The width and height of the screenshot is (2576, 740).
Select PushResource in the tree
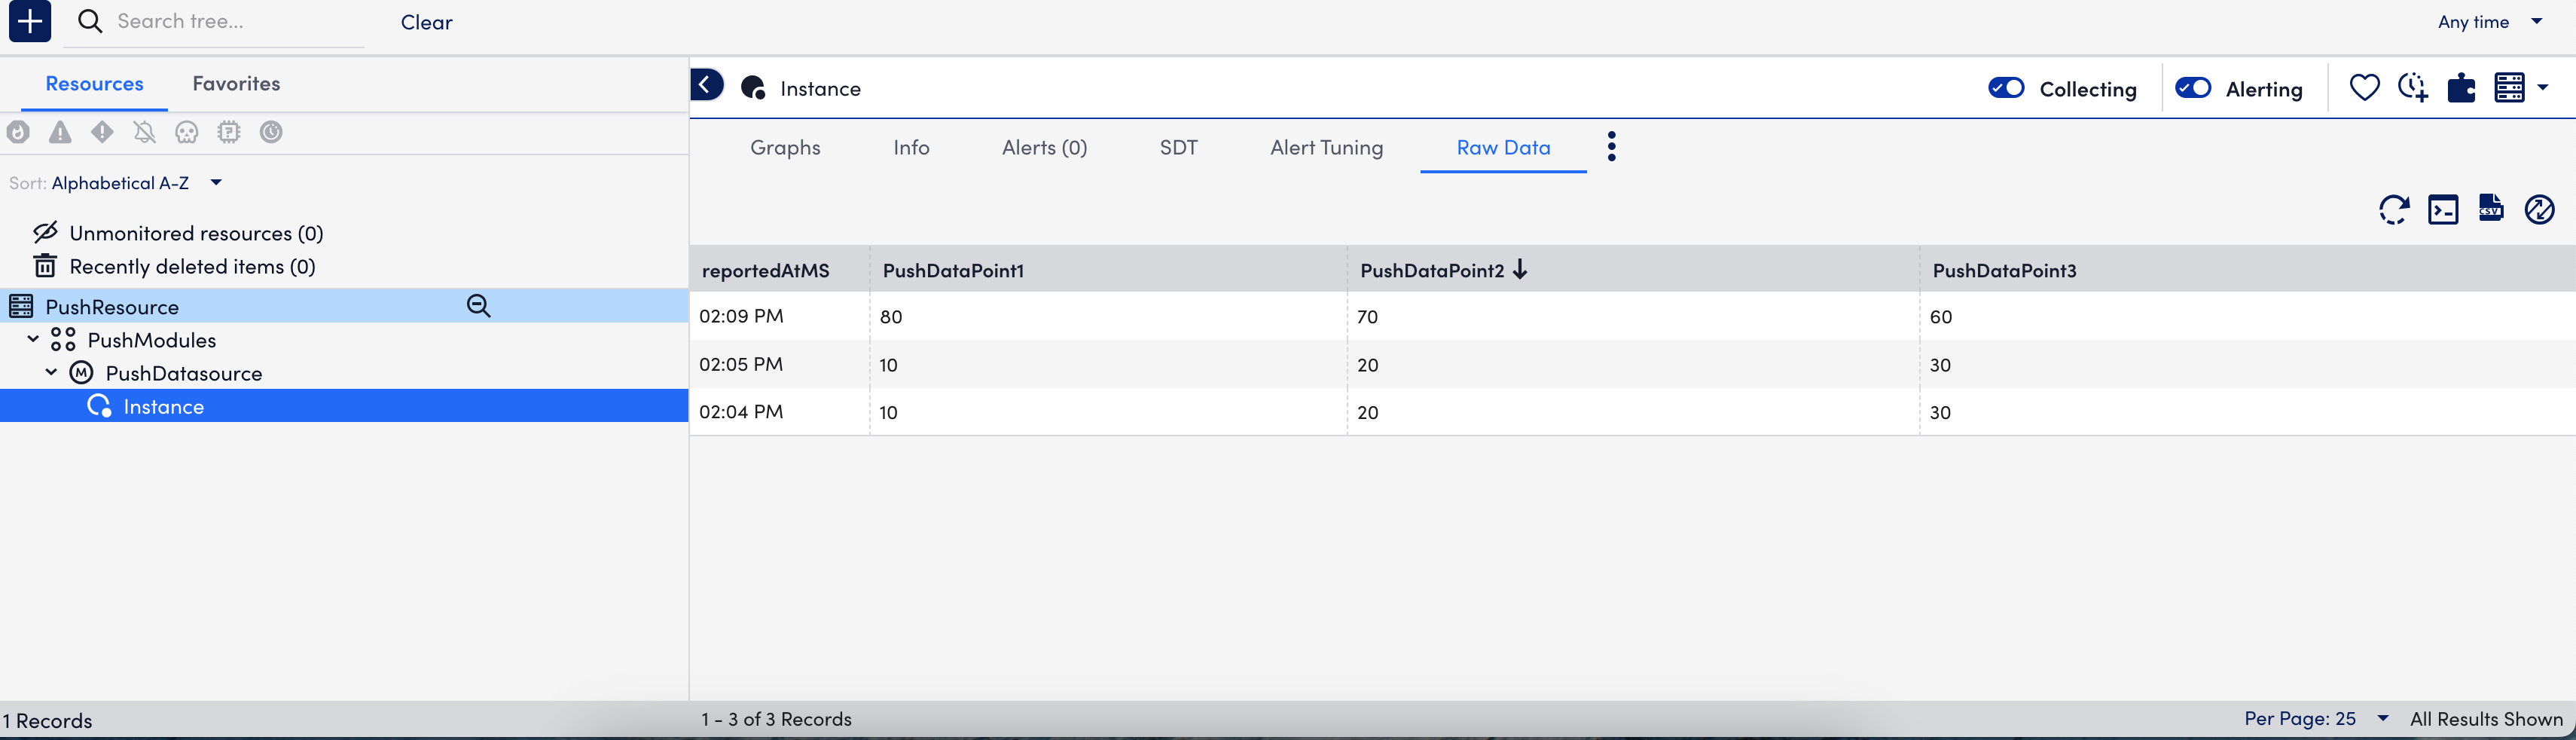[x=112, y=306]
